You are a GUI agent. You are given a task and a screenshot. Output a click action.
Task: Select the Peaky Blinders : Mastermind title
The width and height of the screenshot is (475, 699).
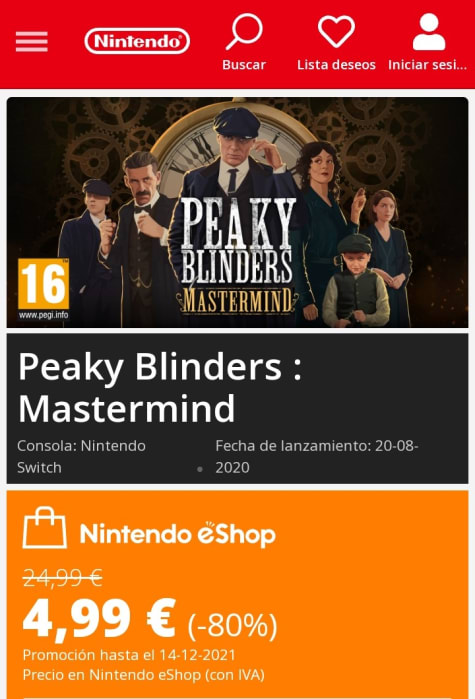point(160,387)
